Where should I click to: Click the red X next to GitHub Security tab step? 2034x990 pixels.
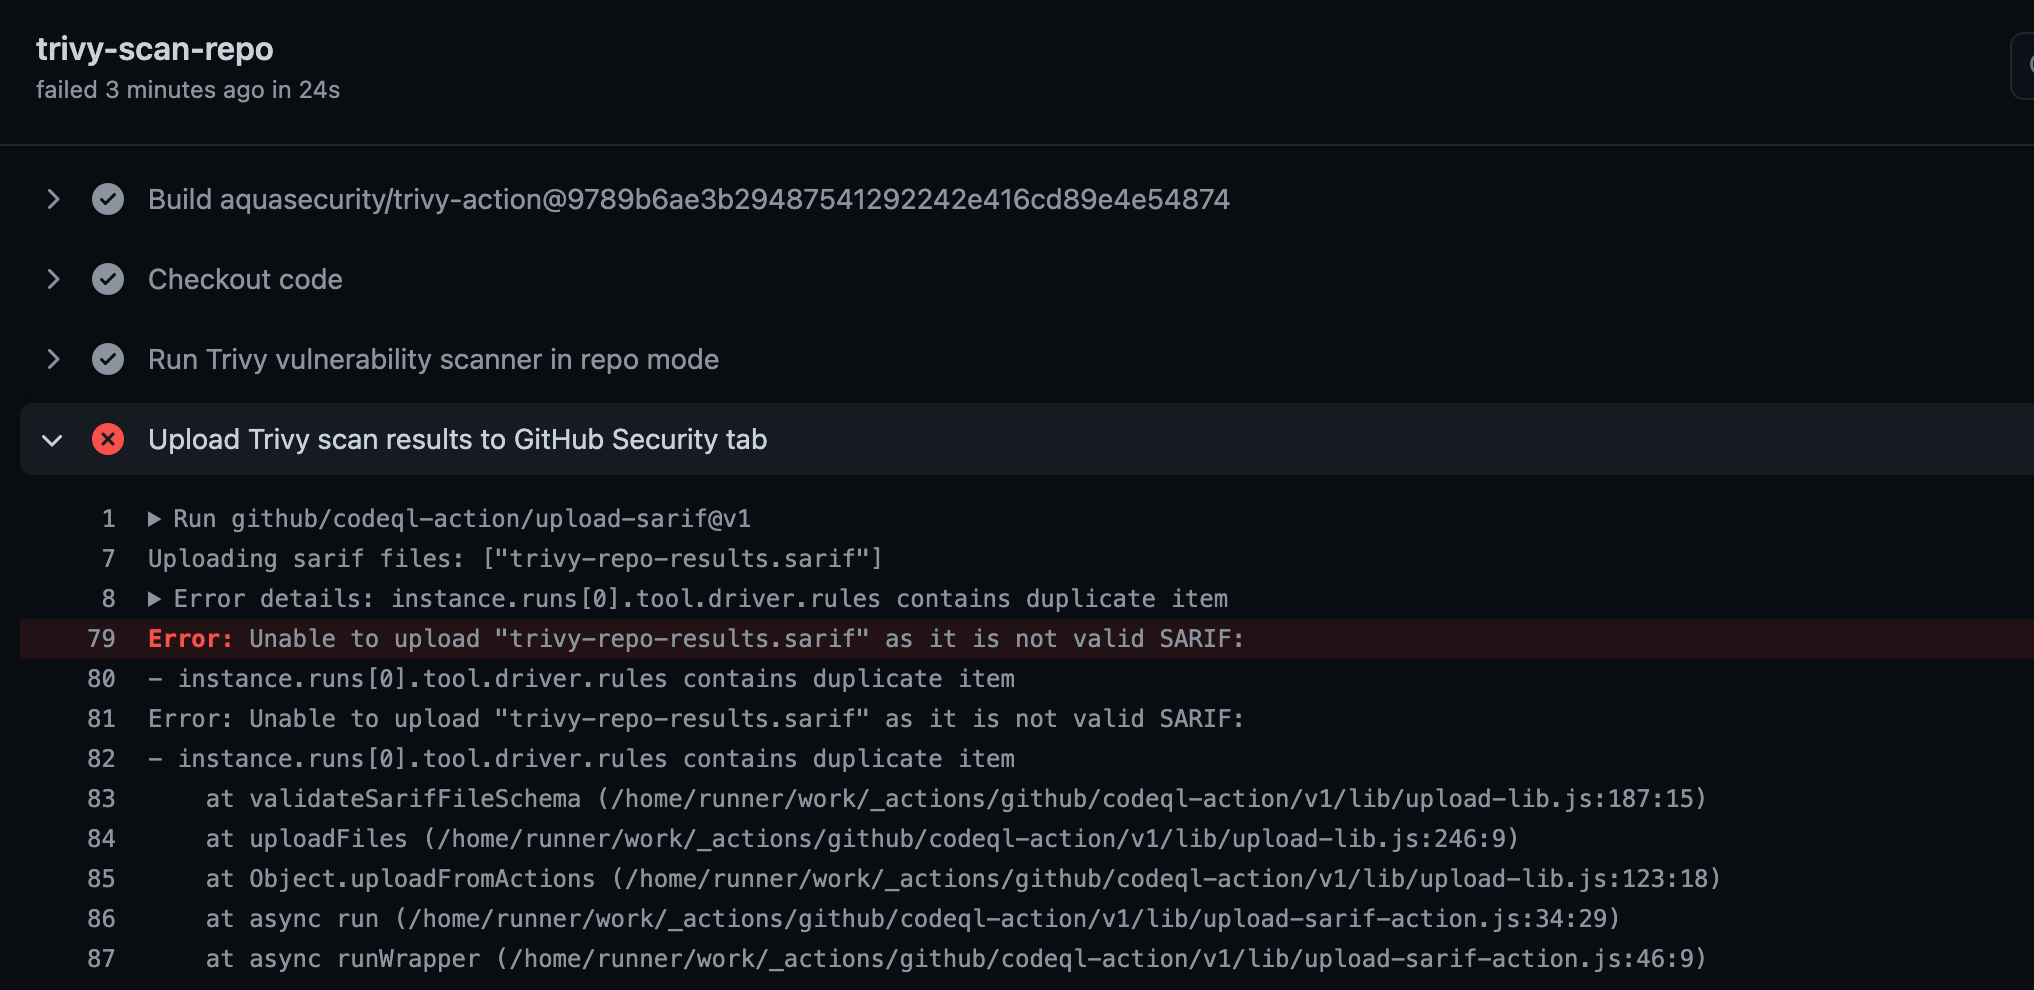(x=107, y=439)
